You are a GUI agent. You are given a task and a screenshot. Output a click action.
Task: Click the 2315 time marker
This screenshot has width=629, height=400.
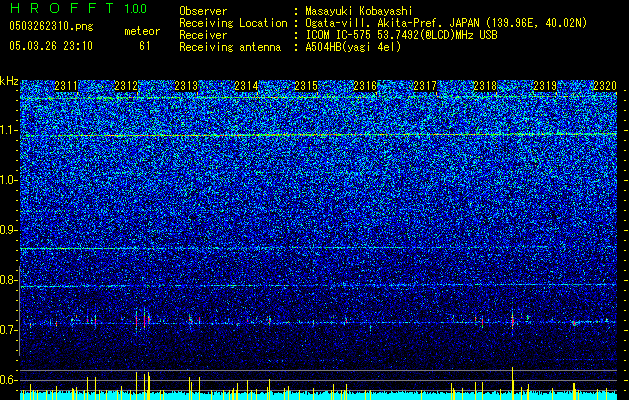tap(306, 86)
